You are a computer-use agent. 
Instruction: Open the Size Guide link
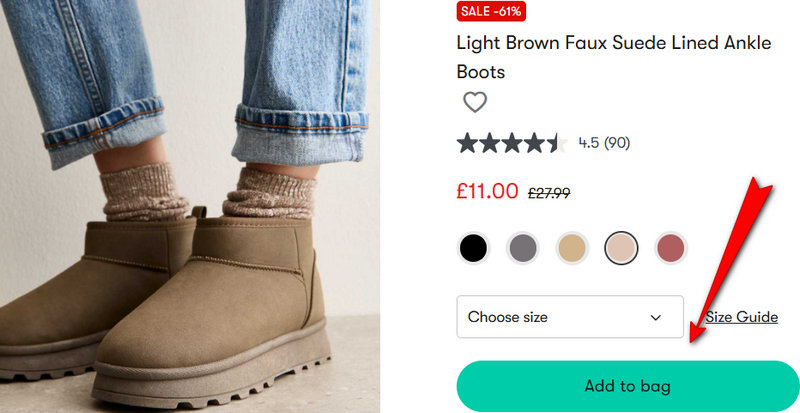click(x=741, y=317)
